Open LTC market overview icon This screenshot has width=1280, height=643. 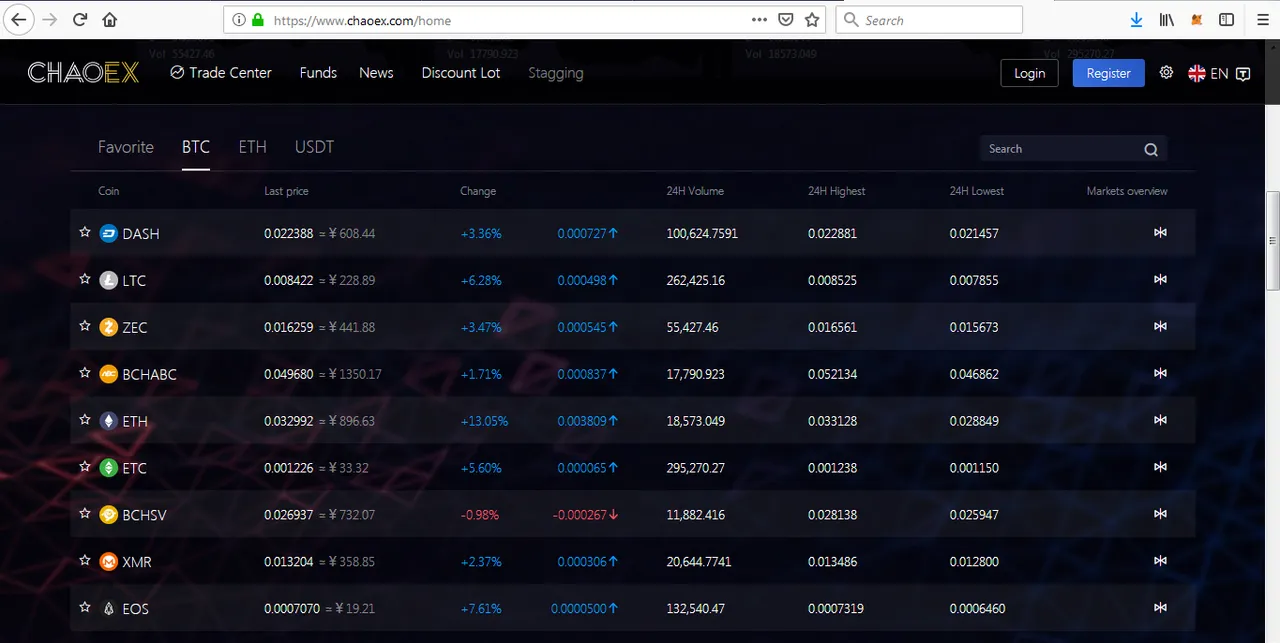(1160, 279)
